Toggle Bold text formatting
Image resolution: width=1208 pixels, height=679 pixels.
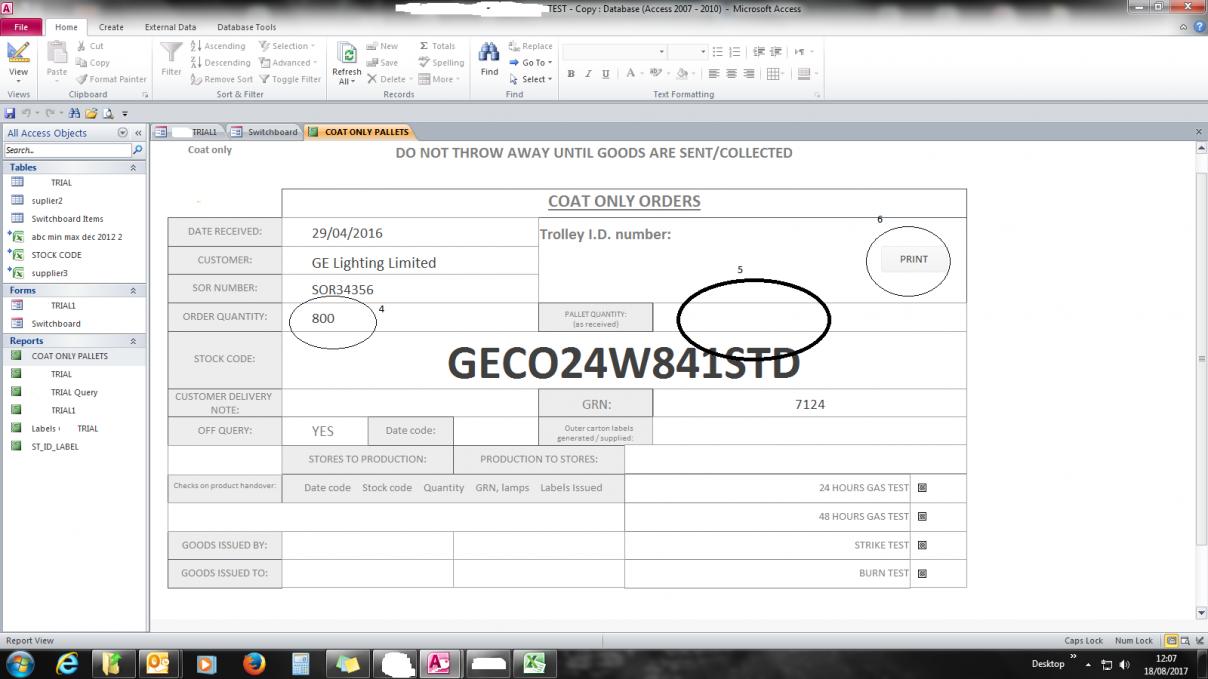click(x=571, y=74)
